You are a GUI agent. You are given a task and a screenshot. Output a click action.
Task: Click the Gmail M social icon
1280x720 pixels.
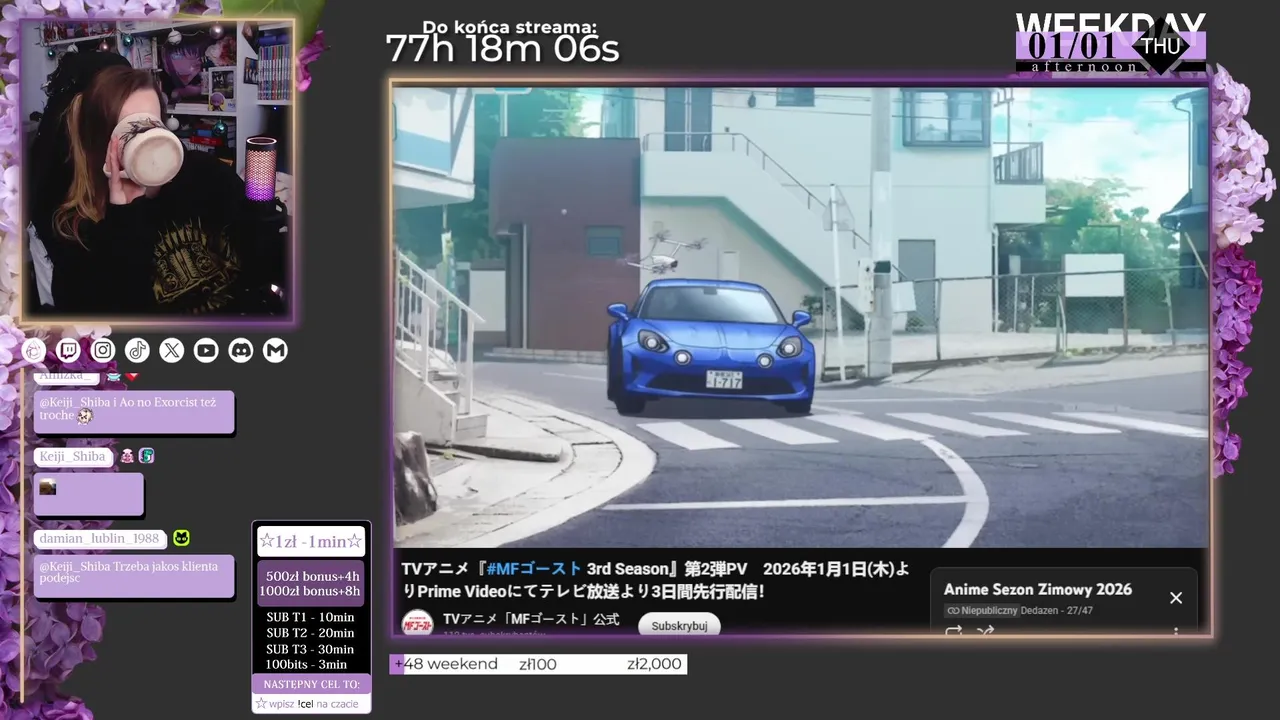[x=275, y=350]
